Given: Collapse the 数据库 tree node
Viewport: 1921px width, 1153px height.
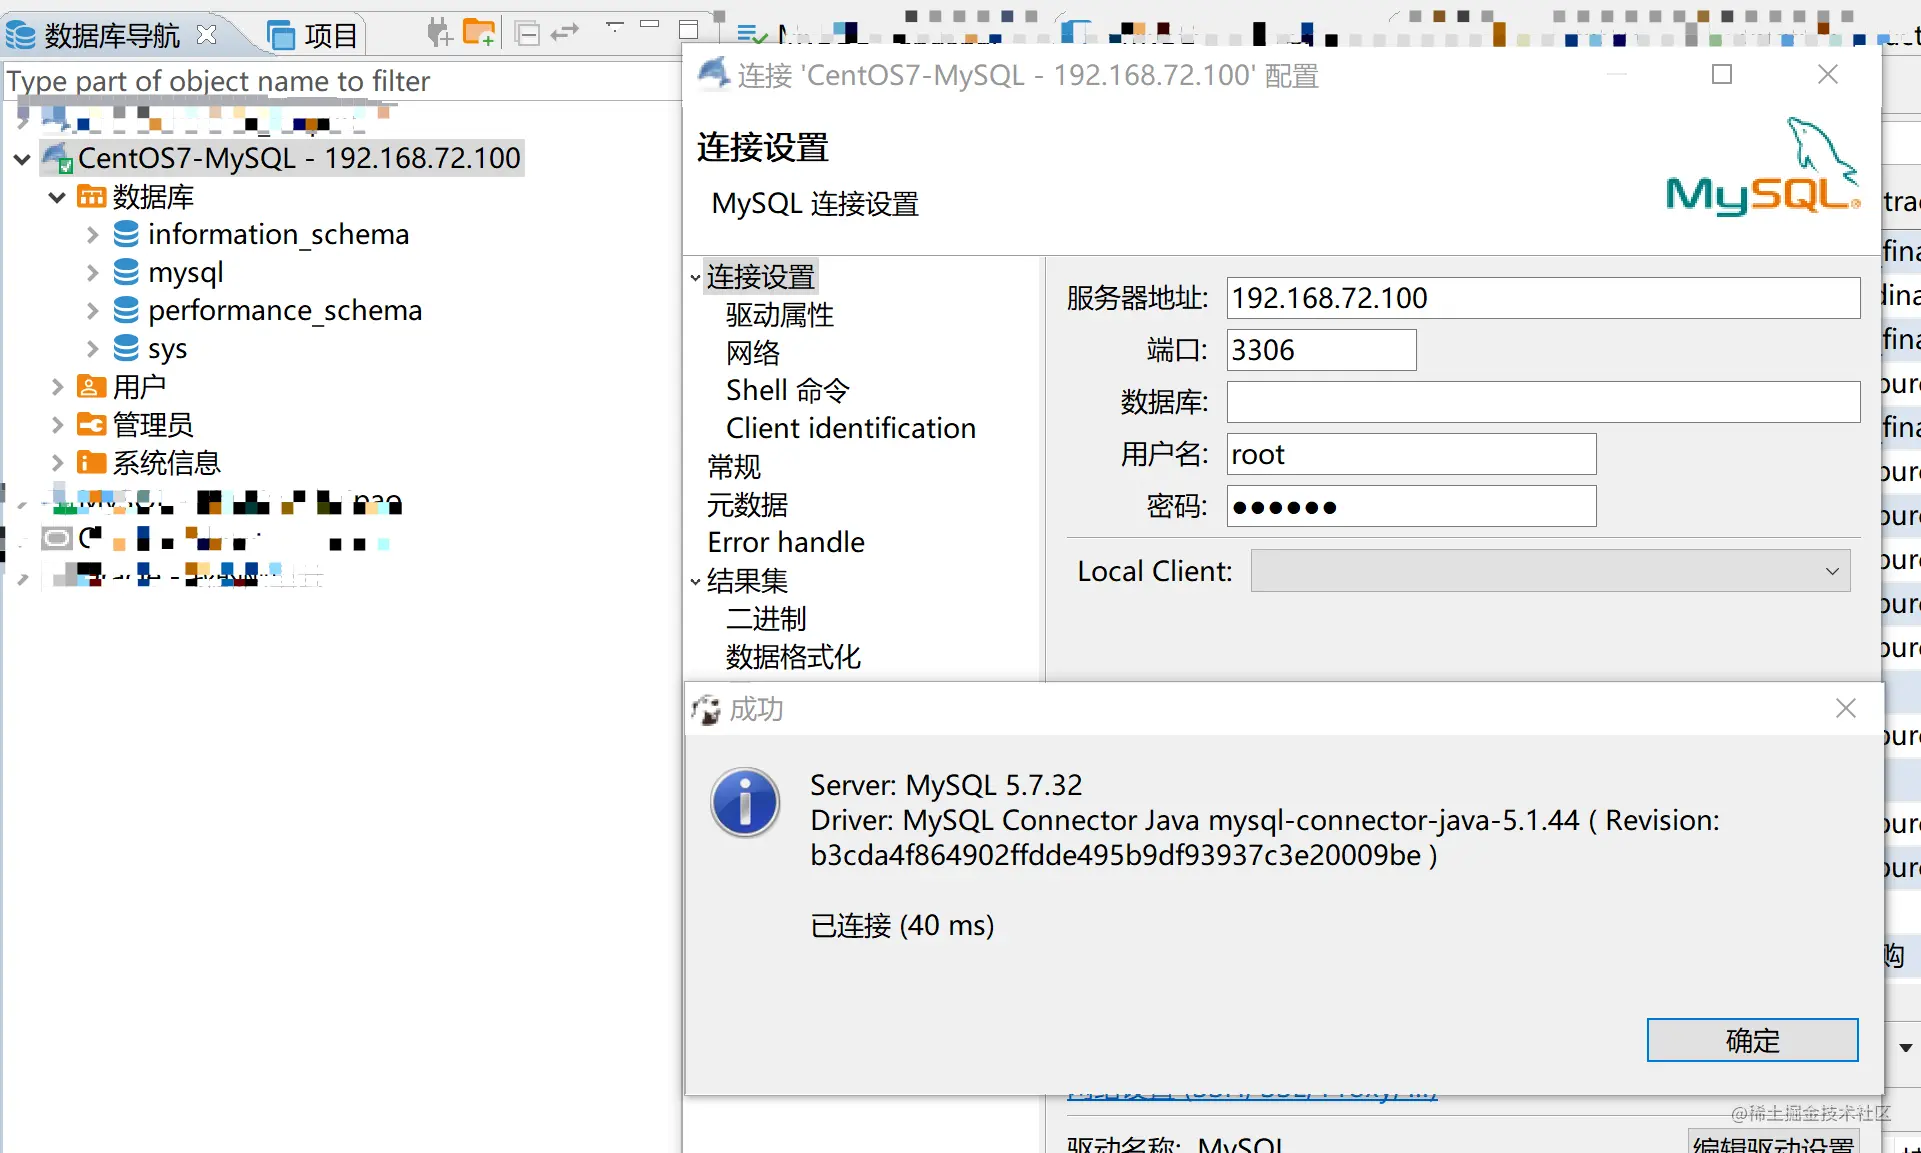Looking at the screenshot, I should click(x=57, y=197).
